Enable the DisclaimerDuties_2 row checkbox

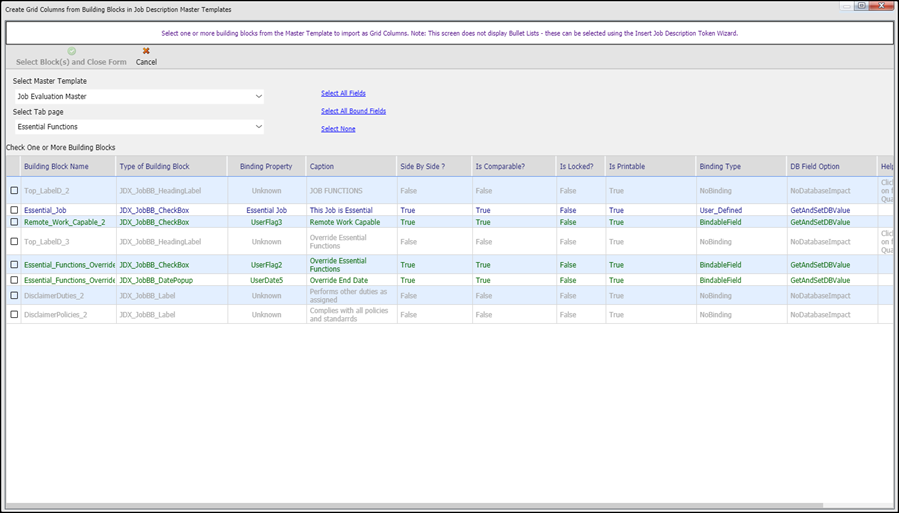coord(14,296)
